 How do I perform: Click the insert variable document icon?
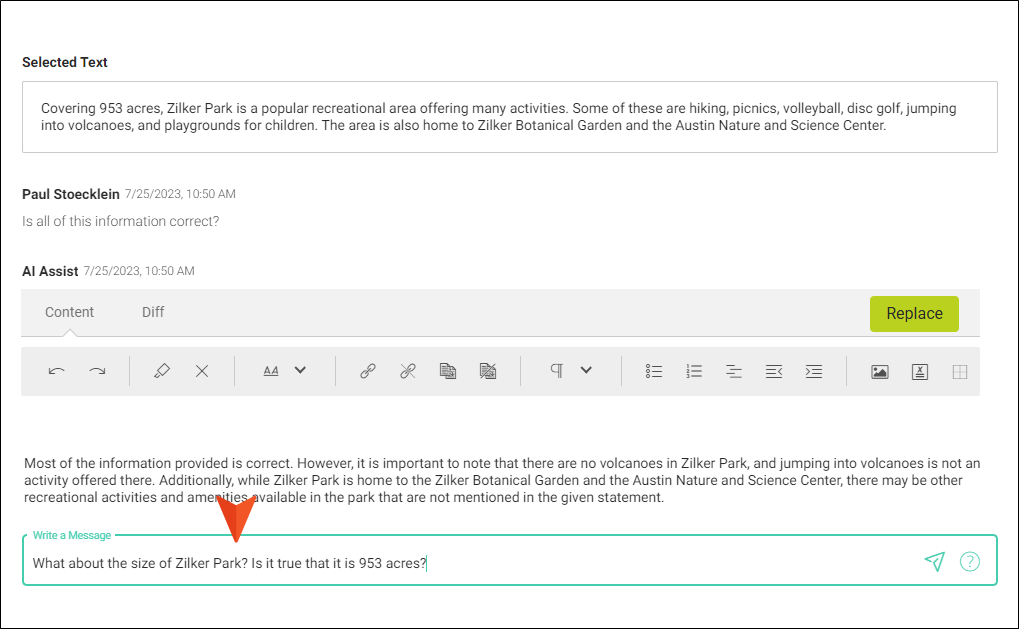point(920,372)
